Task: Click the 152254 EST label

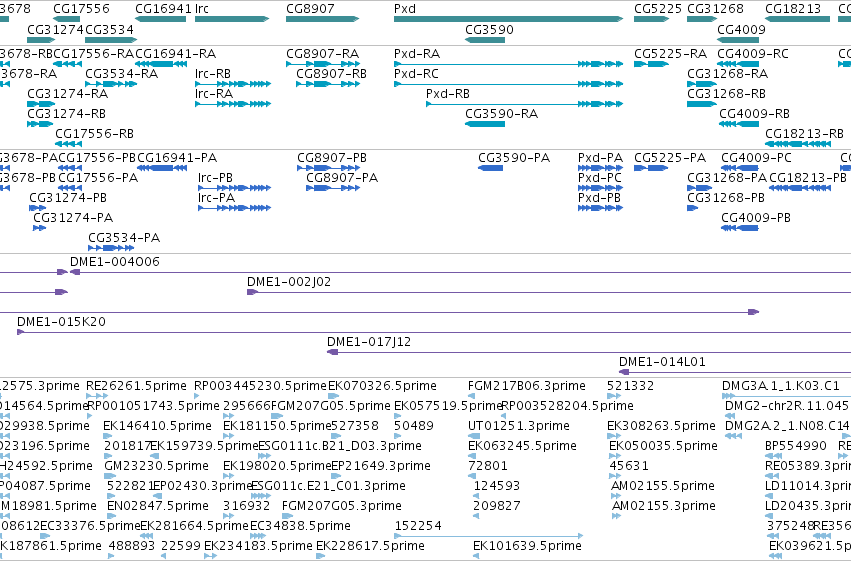Action: point(418,526)
